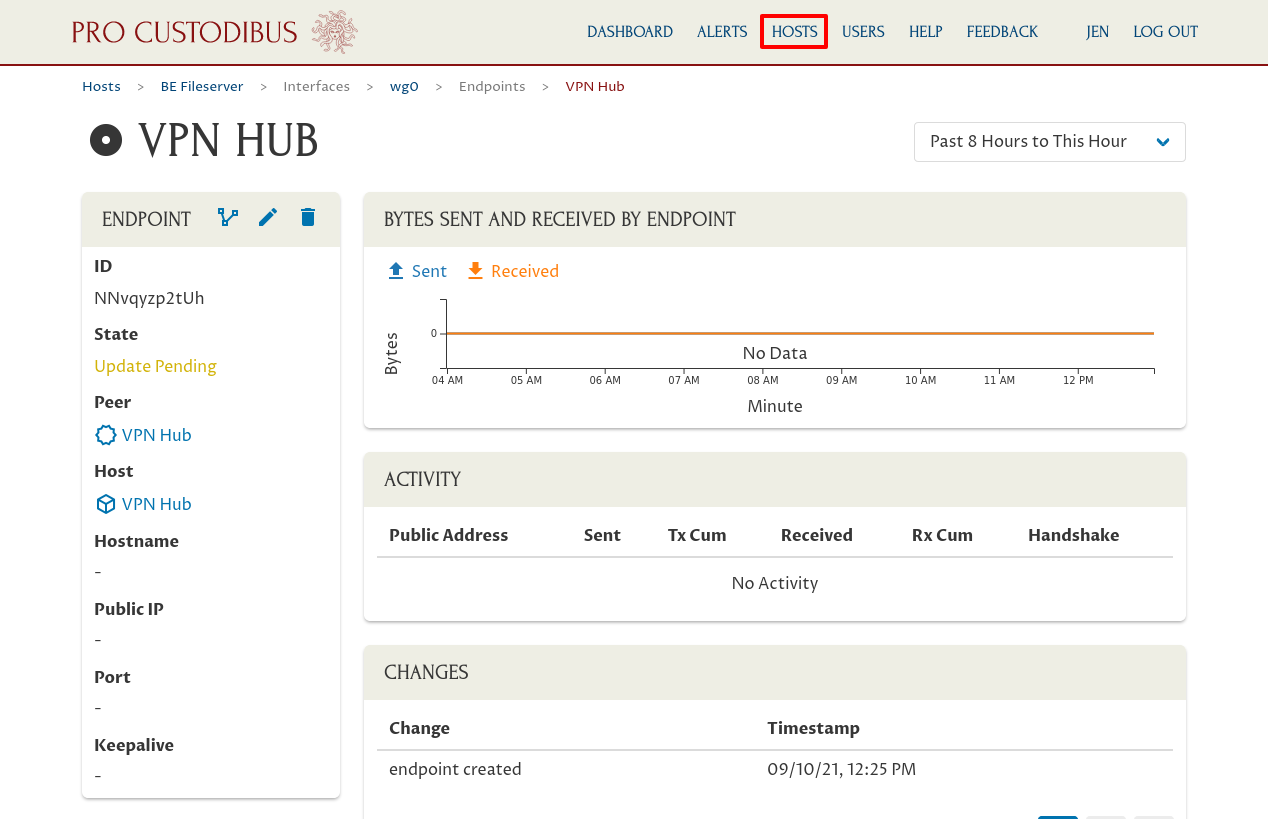Click the Tx Cum column header
1268x819 pixels.
[697, 535]
